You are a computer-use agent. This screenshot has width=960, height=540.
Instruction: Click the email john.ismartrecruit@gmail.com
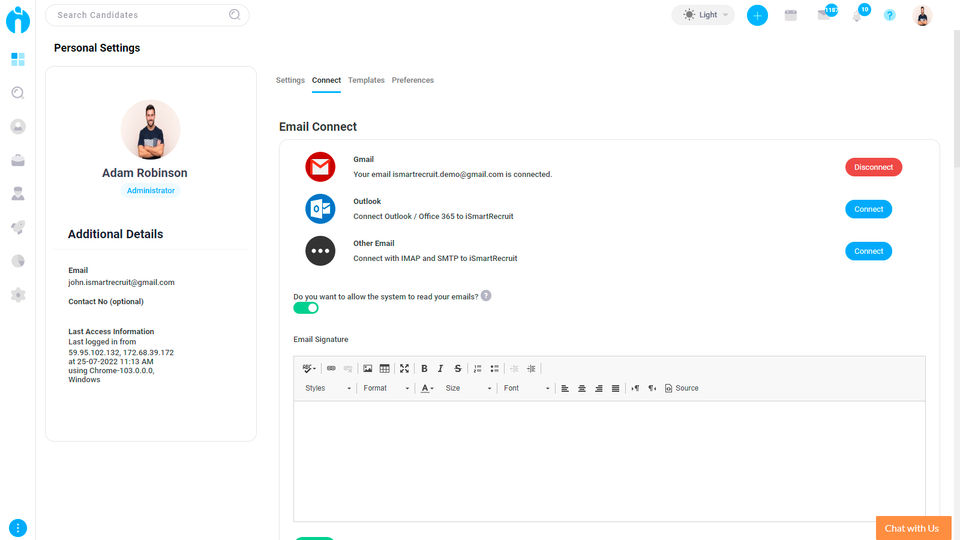pos(121,282)
